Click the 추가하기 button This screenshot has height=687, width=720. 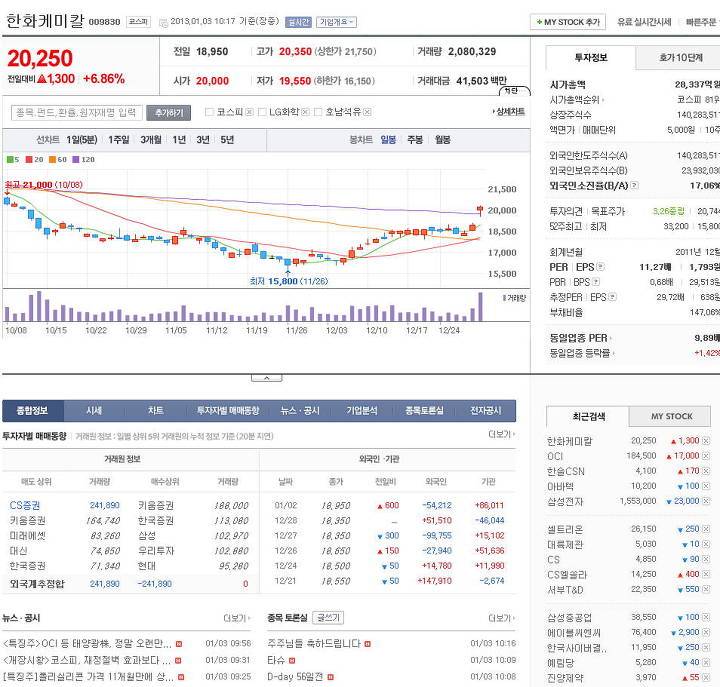169,113
